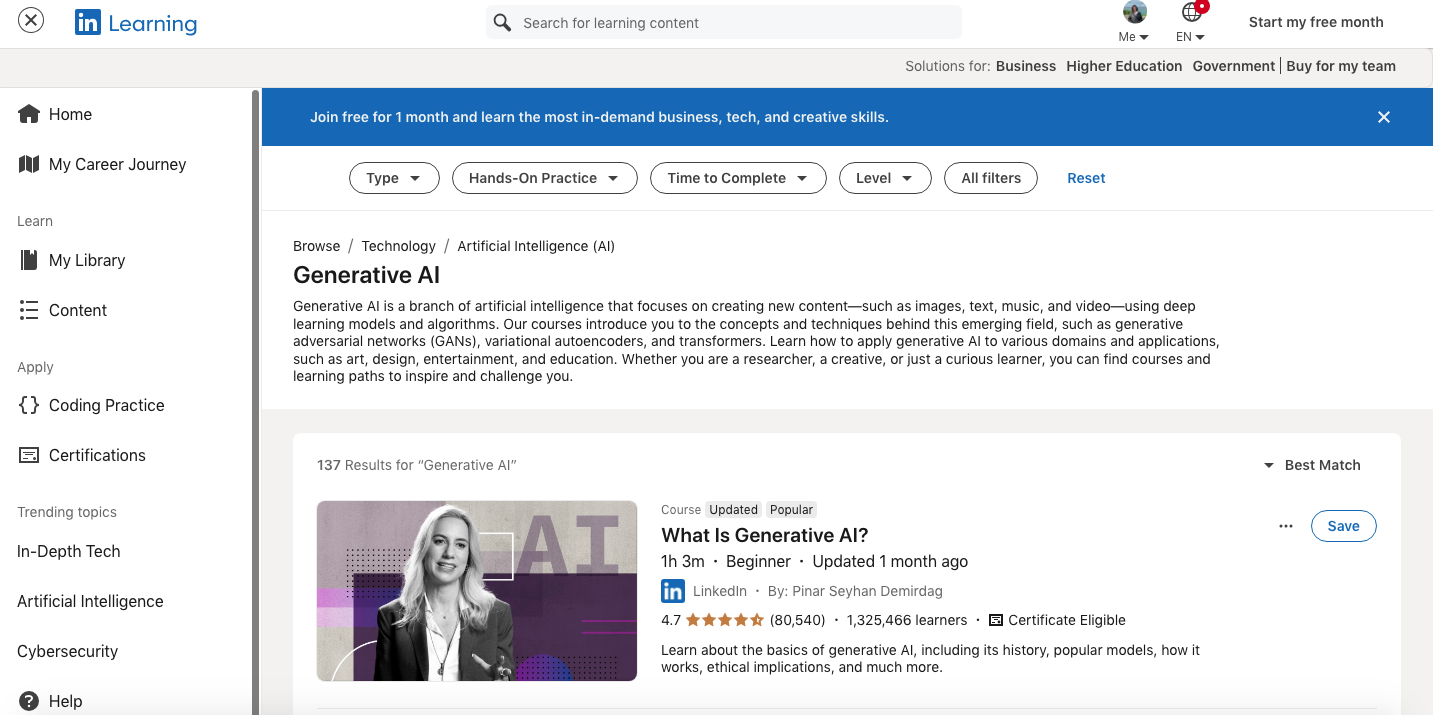Click the Certificate Eligible icon
This screenshot has height=715, width=1433.
coord(995,620)
